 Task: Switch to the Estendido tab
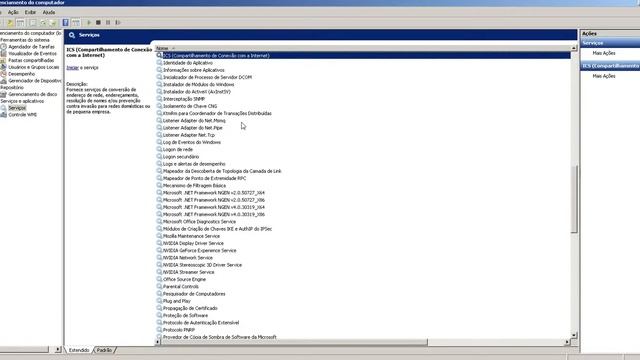tap(79, 350)
